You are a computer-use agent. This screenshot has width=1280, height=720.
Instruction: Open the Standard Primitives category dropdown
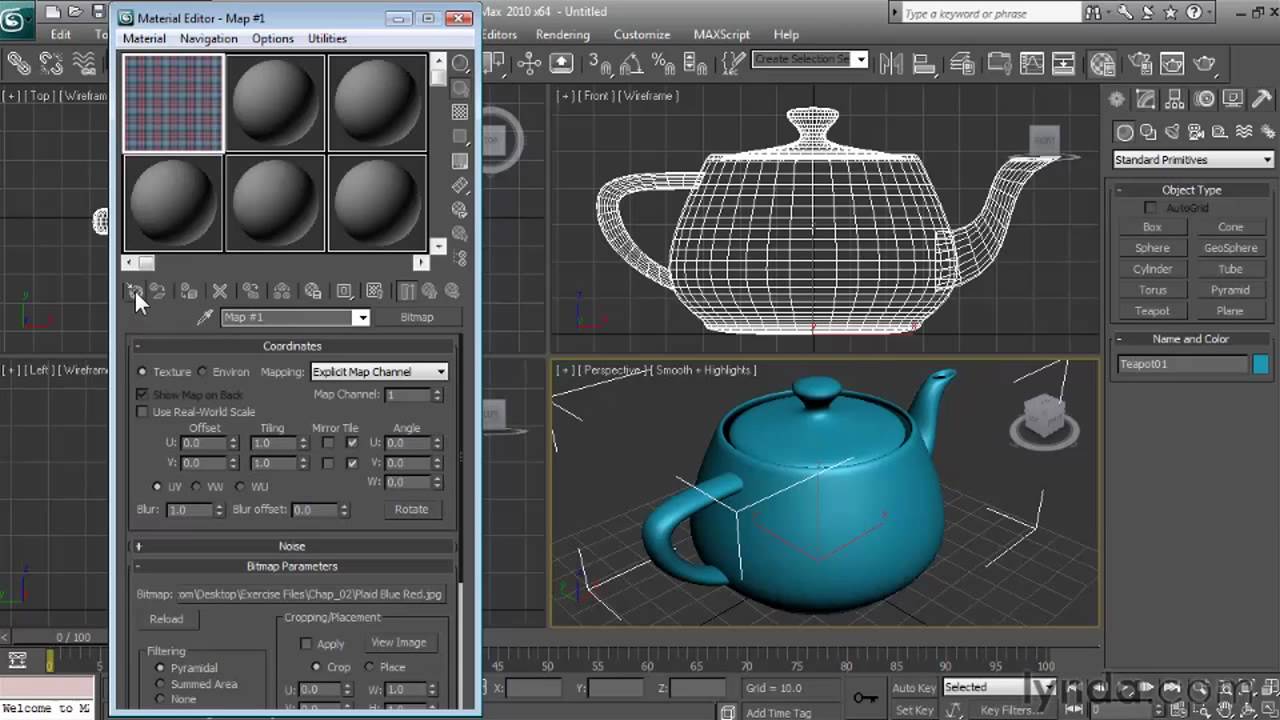pos(1192,160)
